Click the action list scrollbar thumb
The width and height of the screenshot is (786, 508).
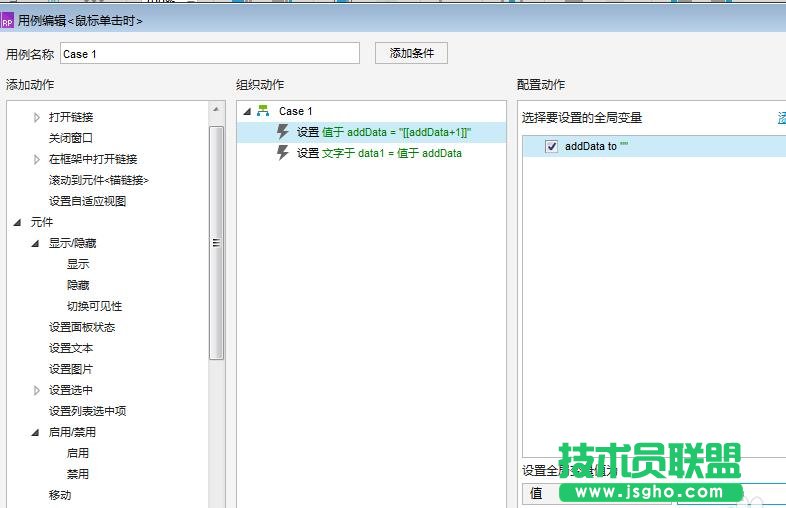click(216, 243)
